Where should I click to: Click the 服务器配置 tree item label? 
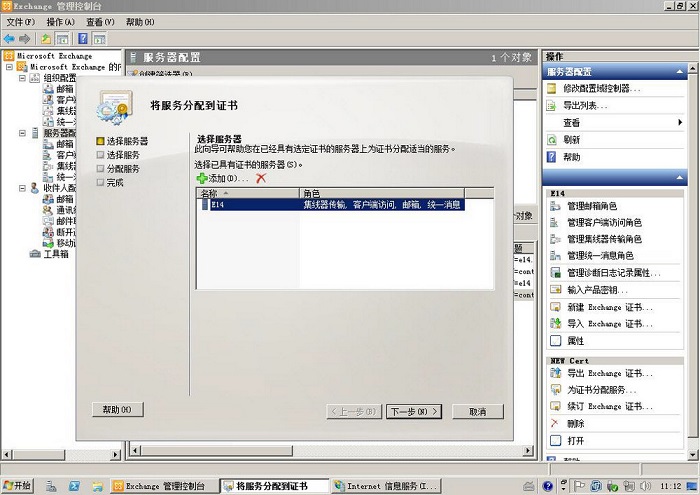point(59,133)
